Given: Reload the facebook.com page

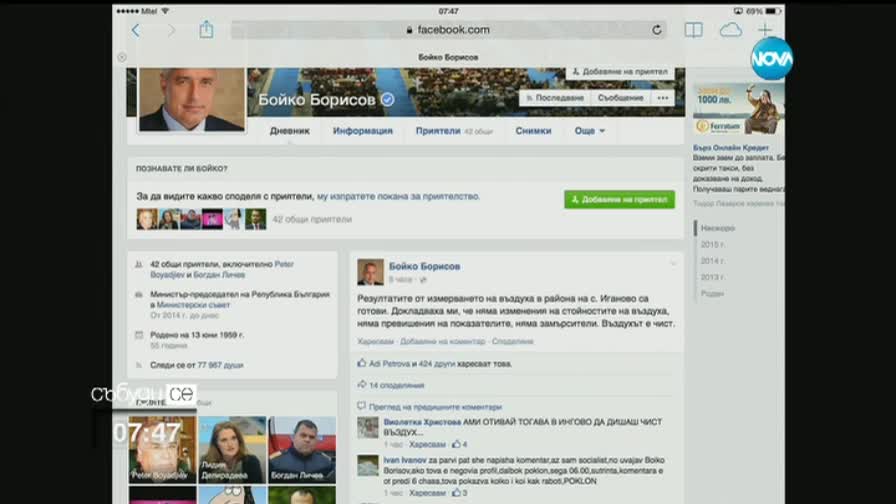Looking at the screenshot, I should click(x=657, y=30).
